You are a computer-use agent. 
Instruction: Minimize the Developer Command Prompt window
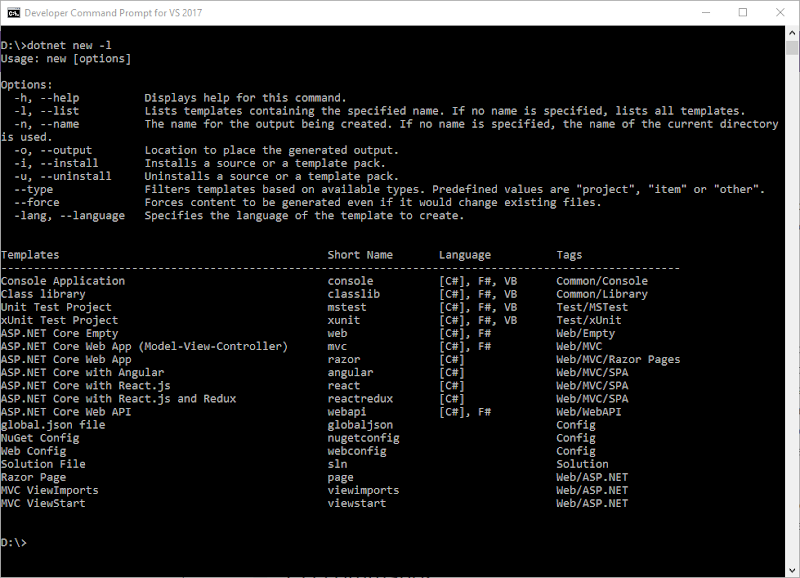706,13
